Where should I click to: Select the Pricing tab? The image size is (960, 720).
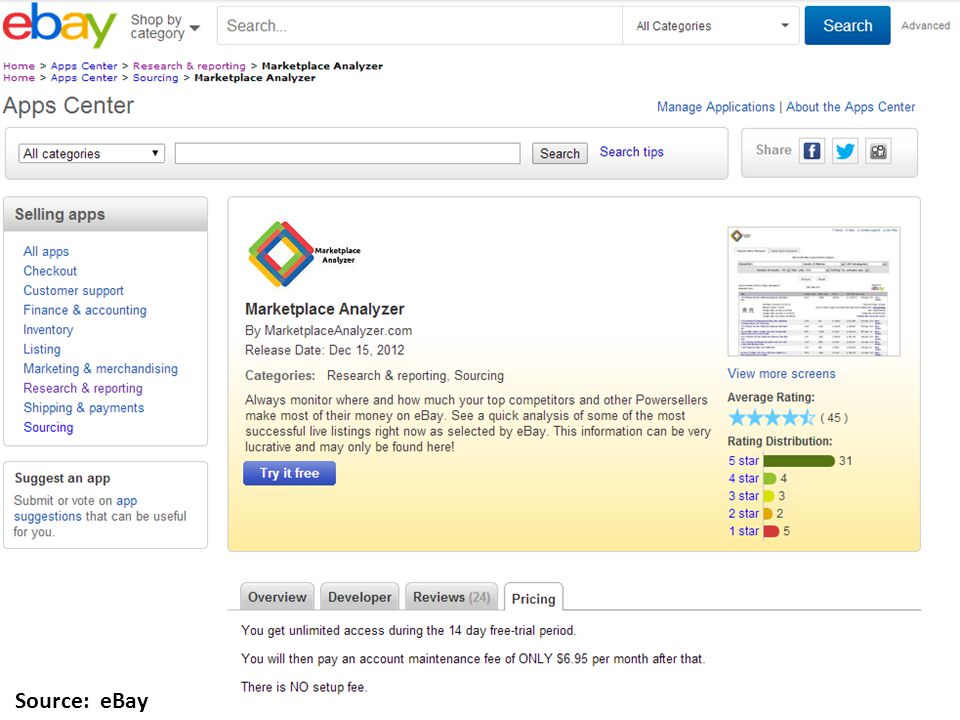533,598
